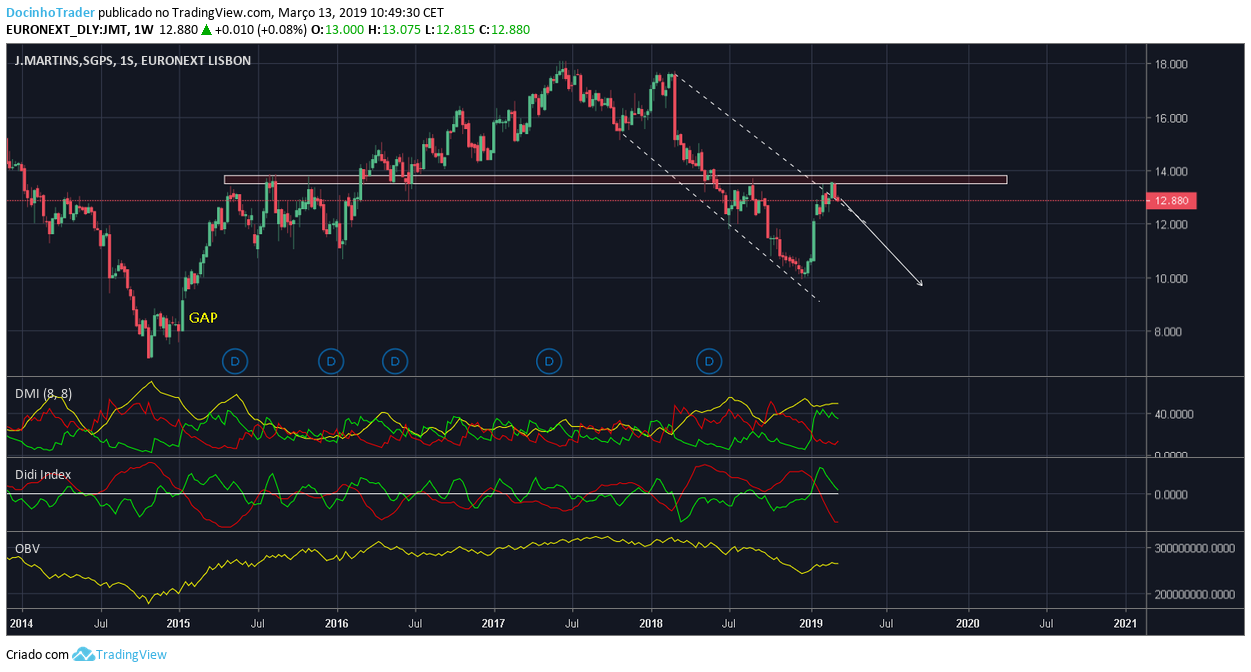The image size is (1251, 672).
Task: Open the TradingView link at the bottom
Action: [x=132, y=655]
